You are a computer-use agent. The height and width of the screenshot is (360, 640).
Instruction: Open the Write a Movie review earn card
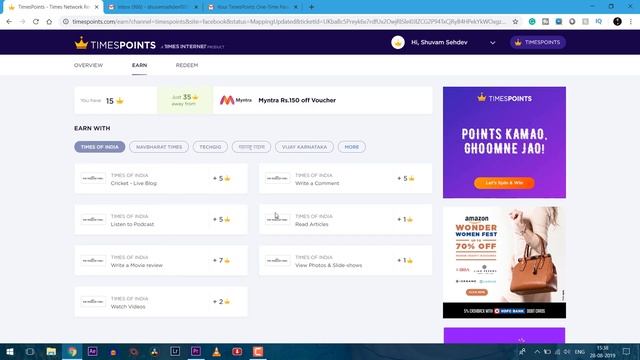[161, 261]
